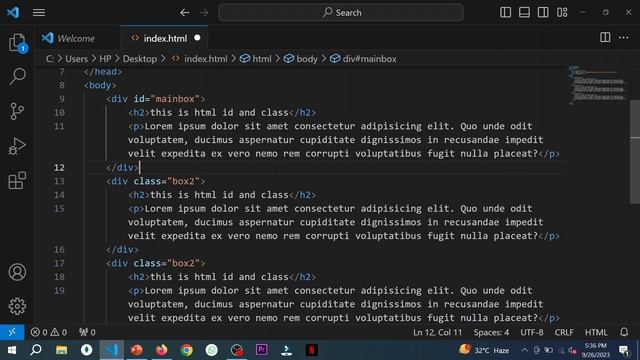Open Windows taskbar search
Screen dimensions: 640x360
click(x=36, y=350)
